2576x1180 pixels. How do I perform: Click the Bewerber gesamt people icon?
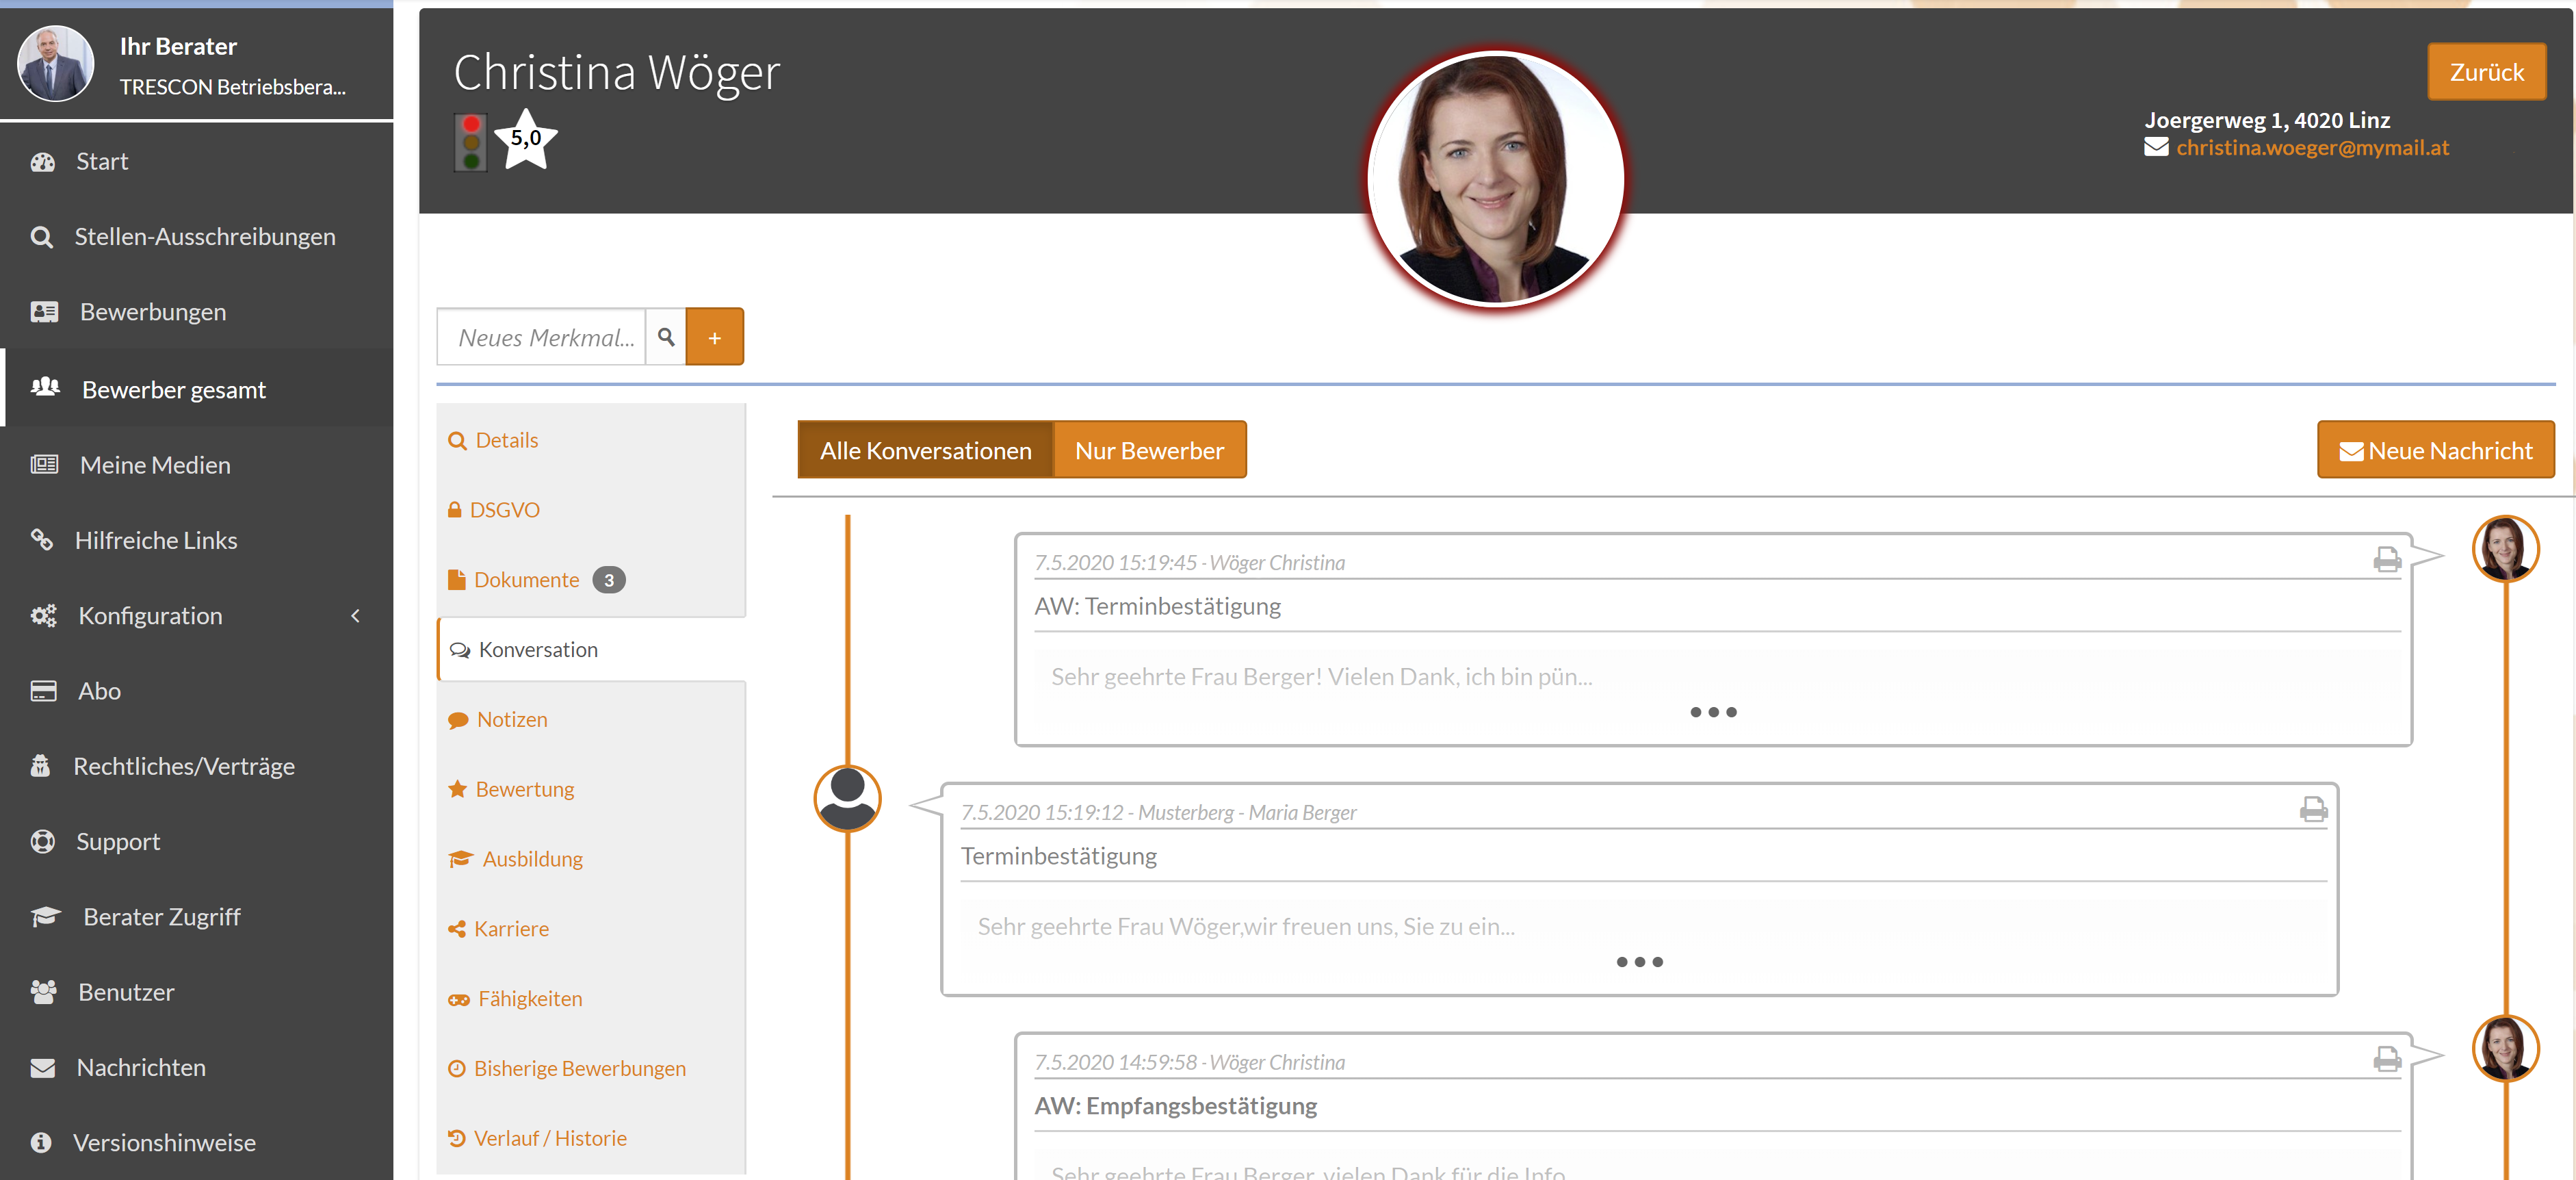tap(46, 388)
